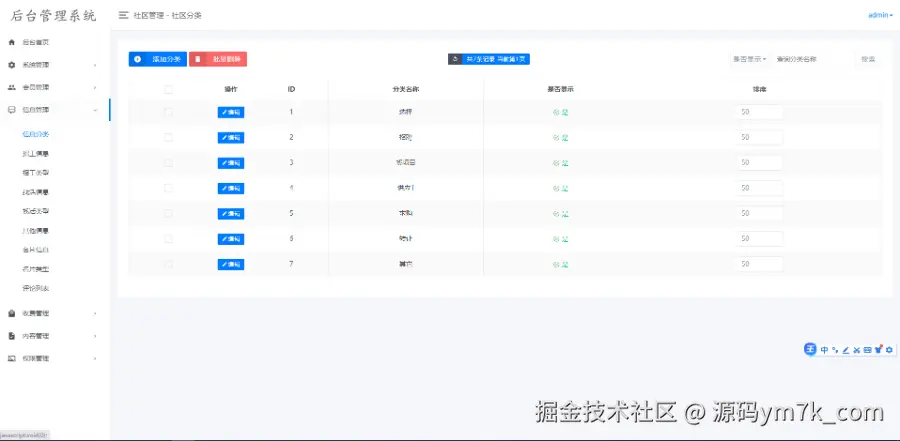
Task: Click the bag icon for 收费管理
Action: [x=11, y=314]
